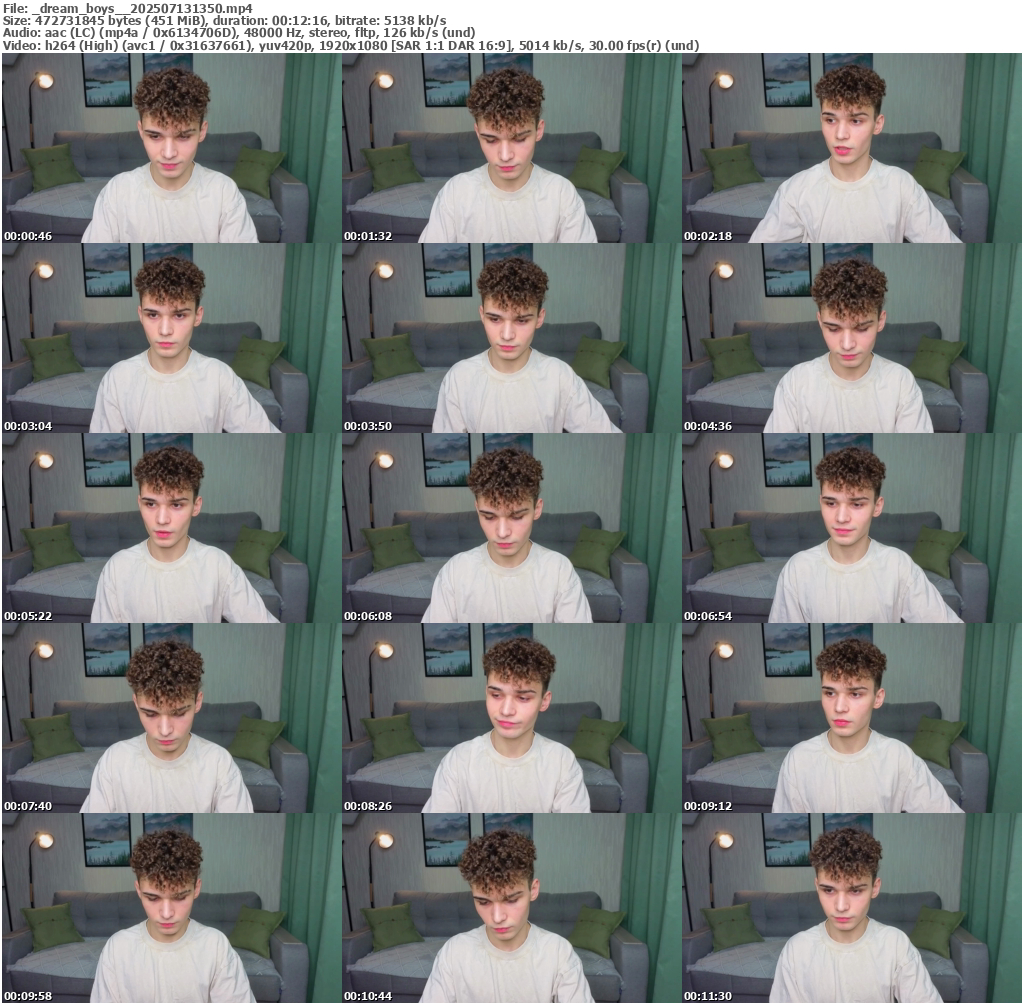Viewport: 1024px width, 1003px height.
Task: Click the frame timestamped 00:06:08
Action: pyautogui.click(x=511, y=528)
